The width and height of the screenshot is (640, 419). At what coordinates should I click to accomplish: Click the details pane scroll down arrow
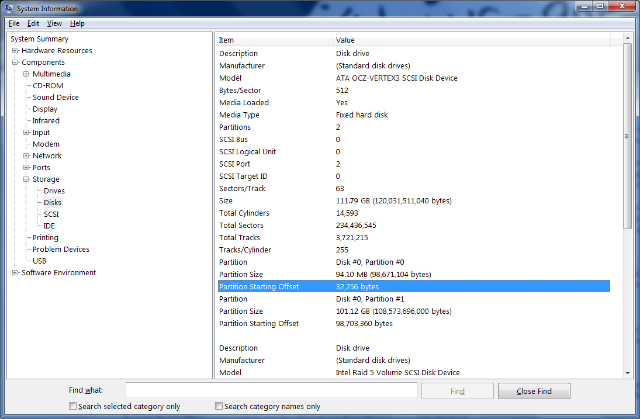click(x=627, y=372)
